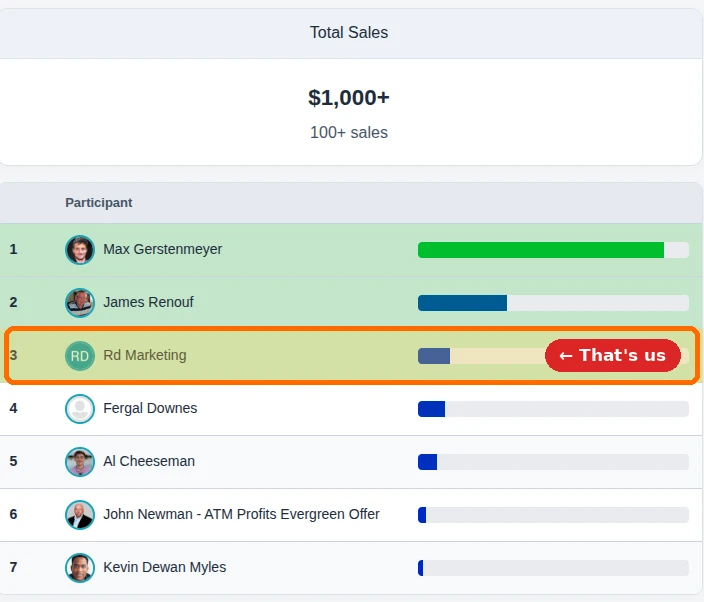Click Al Cheeseman's progress bar

tap(553, 461)
